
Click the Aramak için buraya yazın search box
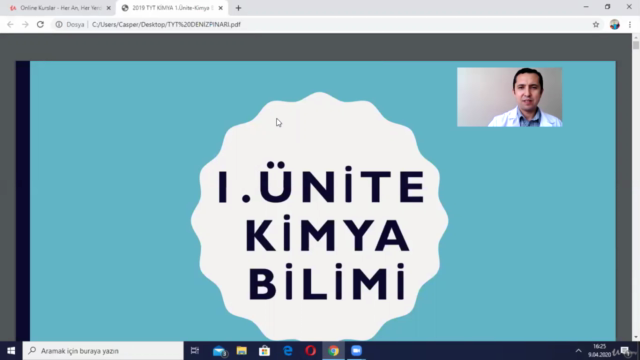tap(103, 351)
